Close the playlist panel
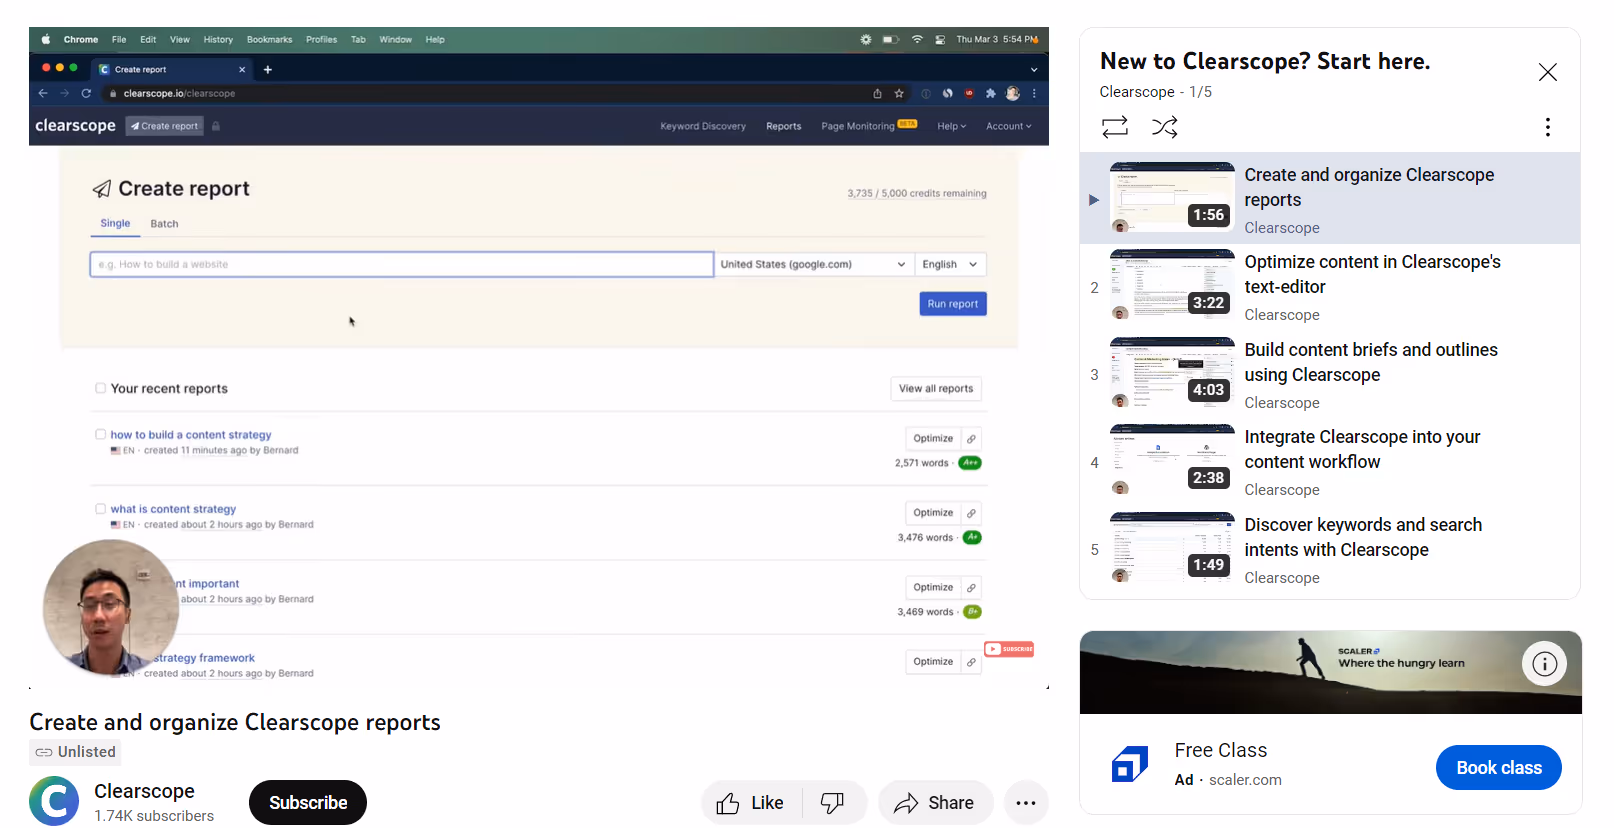This screenshot has height=828, width=1614. click(1547, 72)
